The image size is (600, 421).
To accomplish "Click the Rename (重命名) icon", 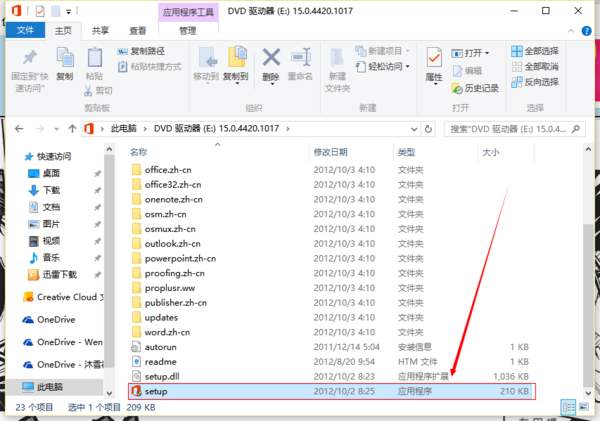I will pyautogui.click(x=300, y=57).
